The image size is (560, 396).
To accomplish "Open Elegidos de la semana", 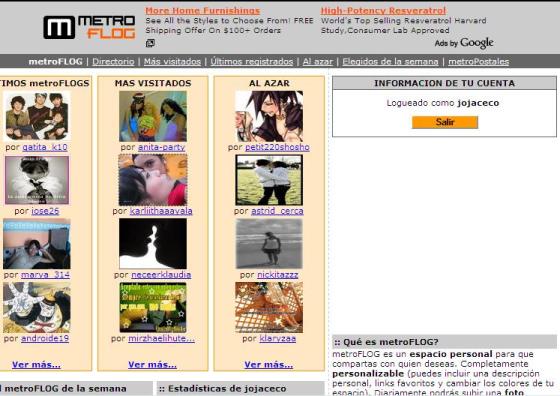I will [x=390, y=61].
